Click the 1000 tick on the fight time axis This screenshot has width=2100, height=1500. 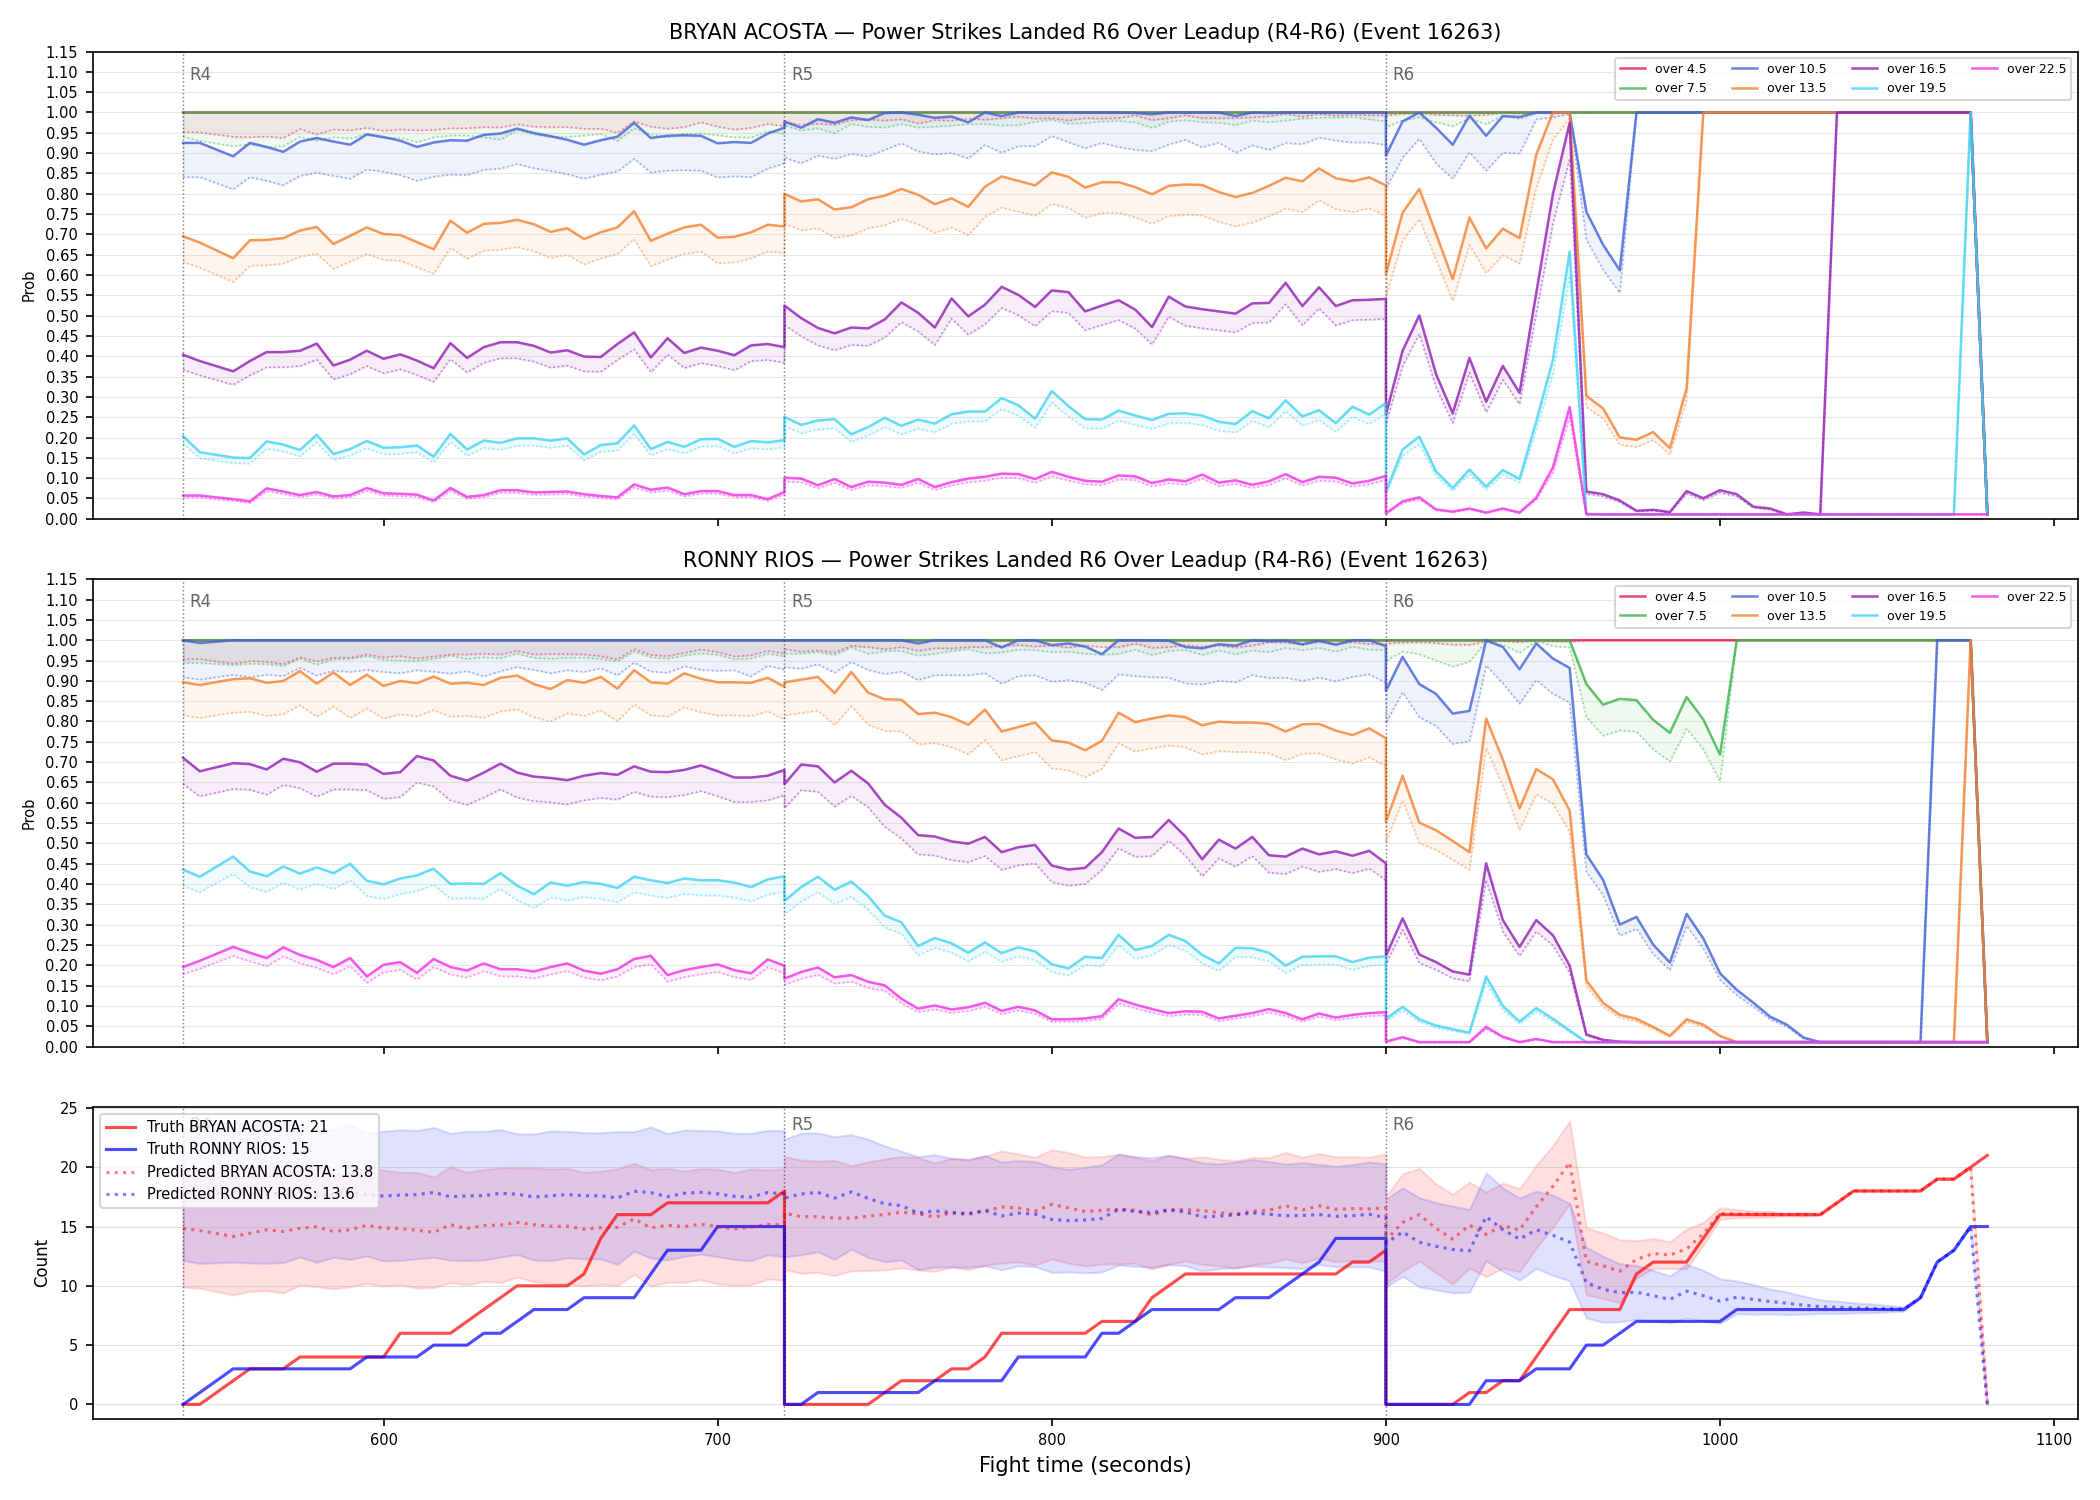[1720, 1439]
